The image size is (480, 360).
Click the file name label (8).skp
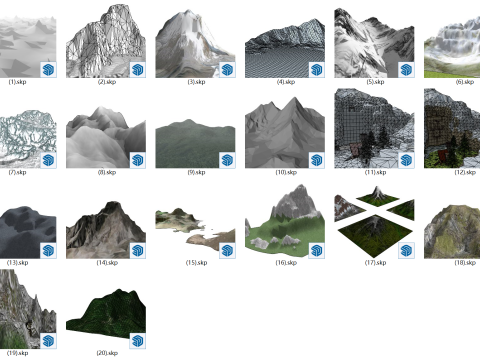(x=107, y=172)
